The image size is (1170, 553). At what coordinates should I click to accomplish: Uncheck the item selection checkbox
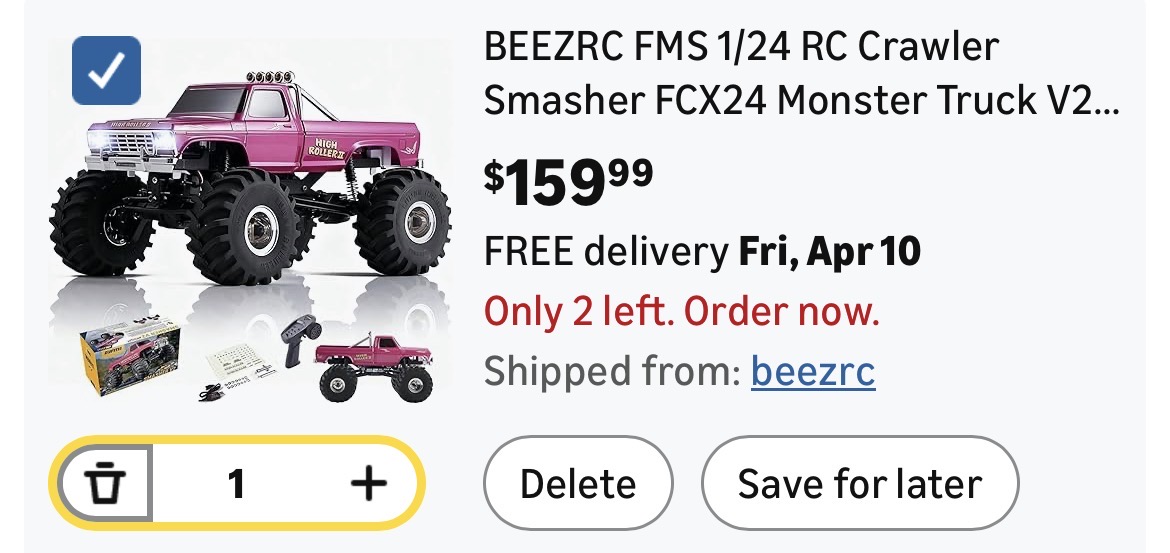(106, 71)
